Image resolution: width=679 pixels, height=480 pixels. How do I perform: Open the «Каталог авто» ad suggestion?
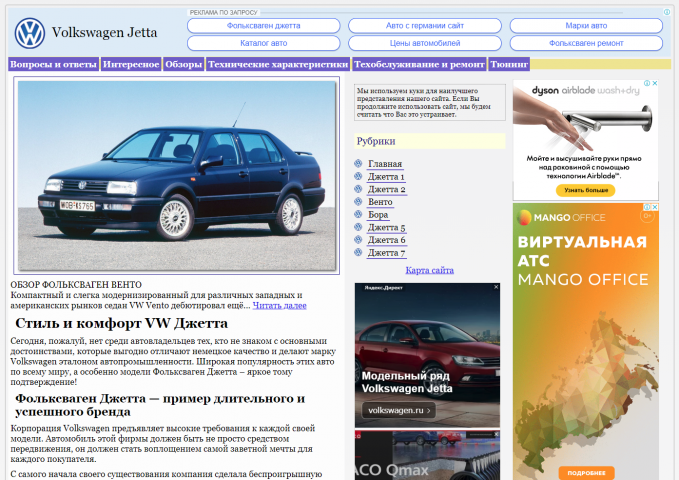(264, 43)
